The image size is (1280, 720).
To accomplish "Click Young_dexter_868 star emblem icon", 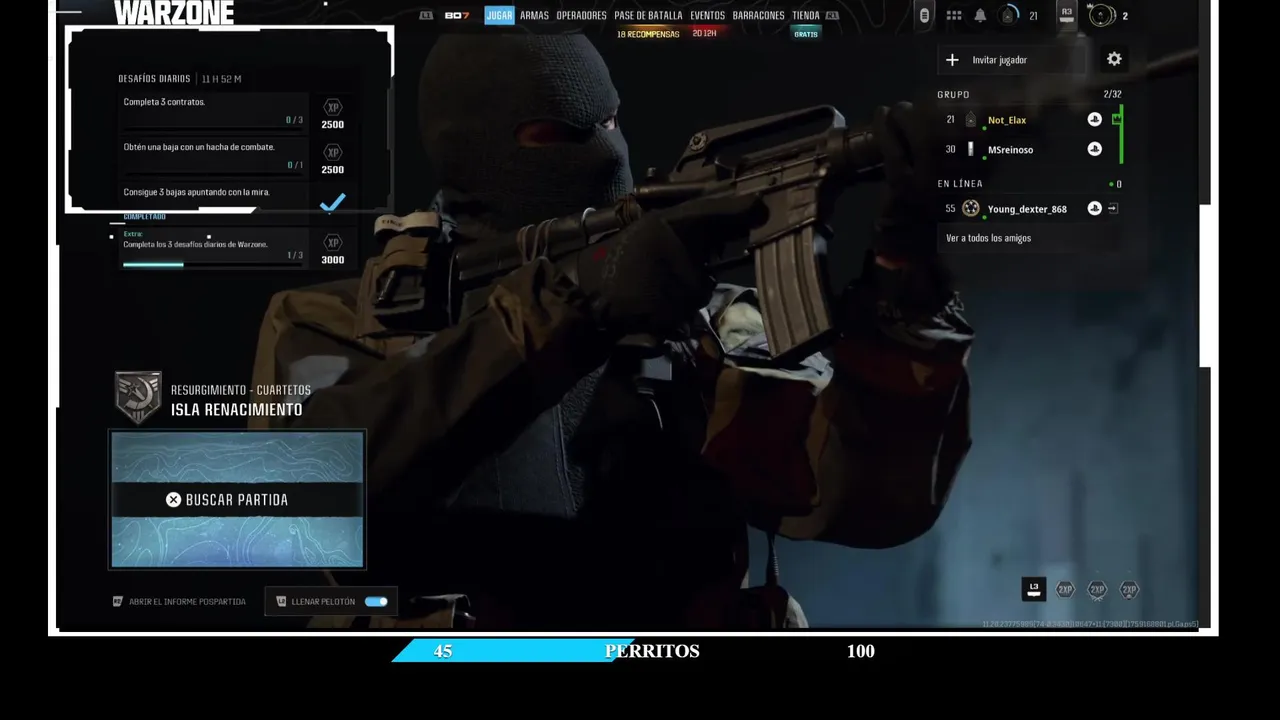I will 971,208.
